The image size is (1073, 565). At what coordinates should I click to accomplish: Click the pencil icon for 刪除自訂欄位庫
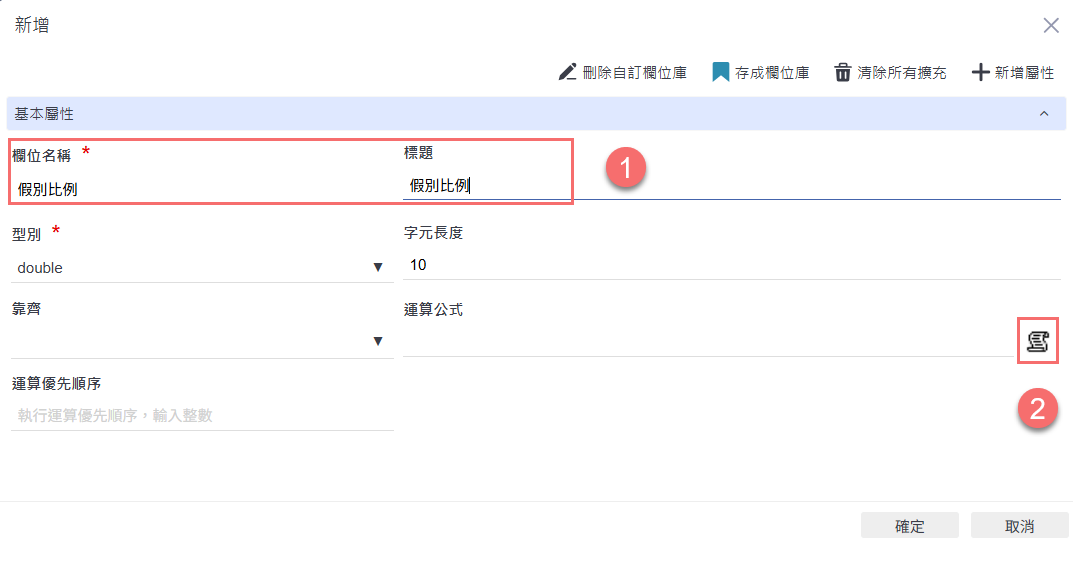pos(568,72)
